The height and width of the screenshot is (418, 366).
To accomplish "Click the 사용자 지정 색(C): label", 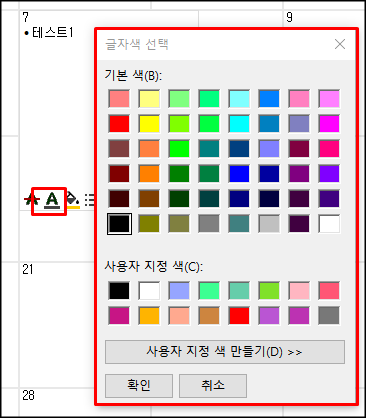I will (154, 267).
